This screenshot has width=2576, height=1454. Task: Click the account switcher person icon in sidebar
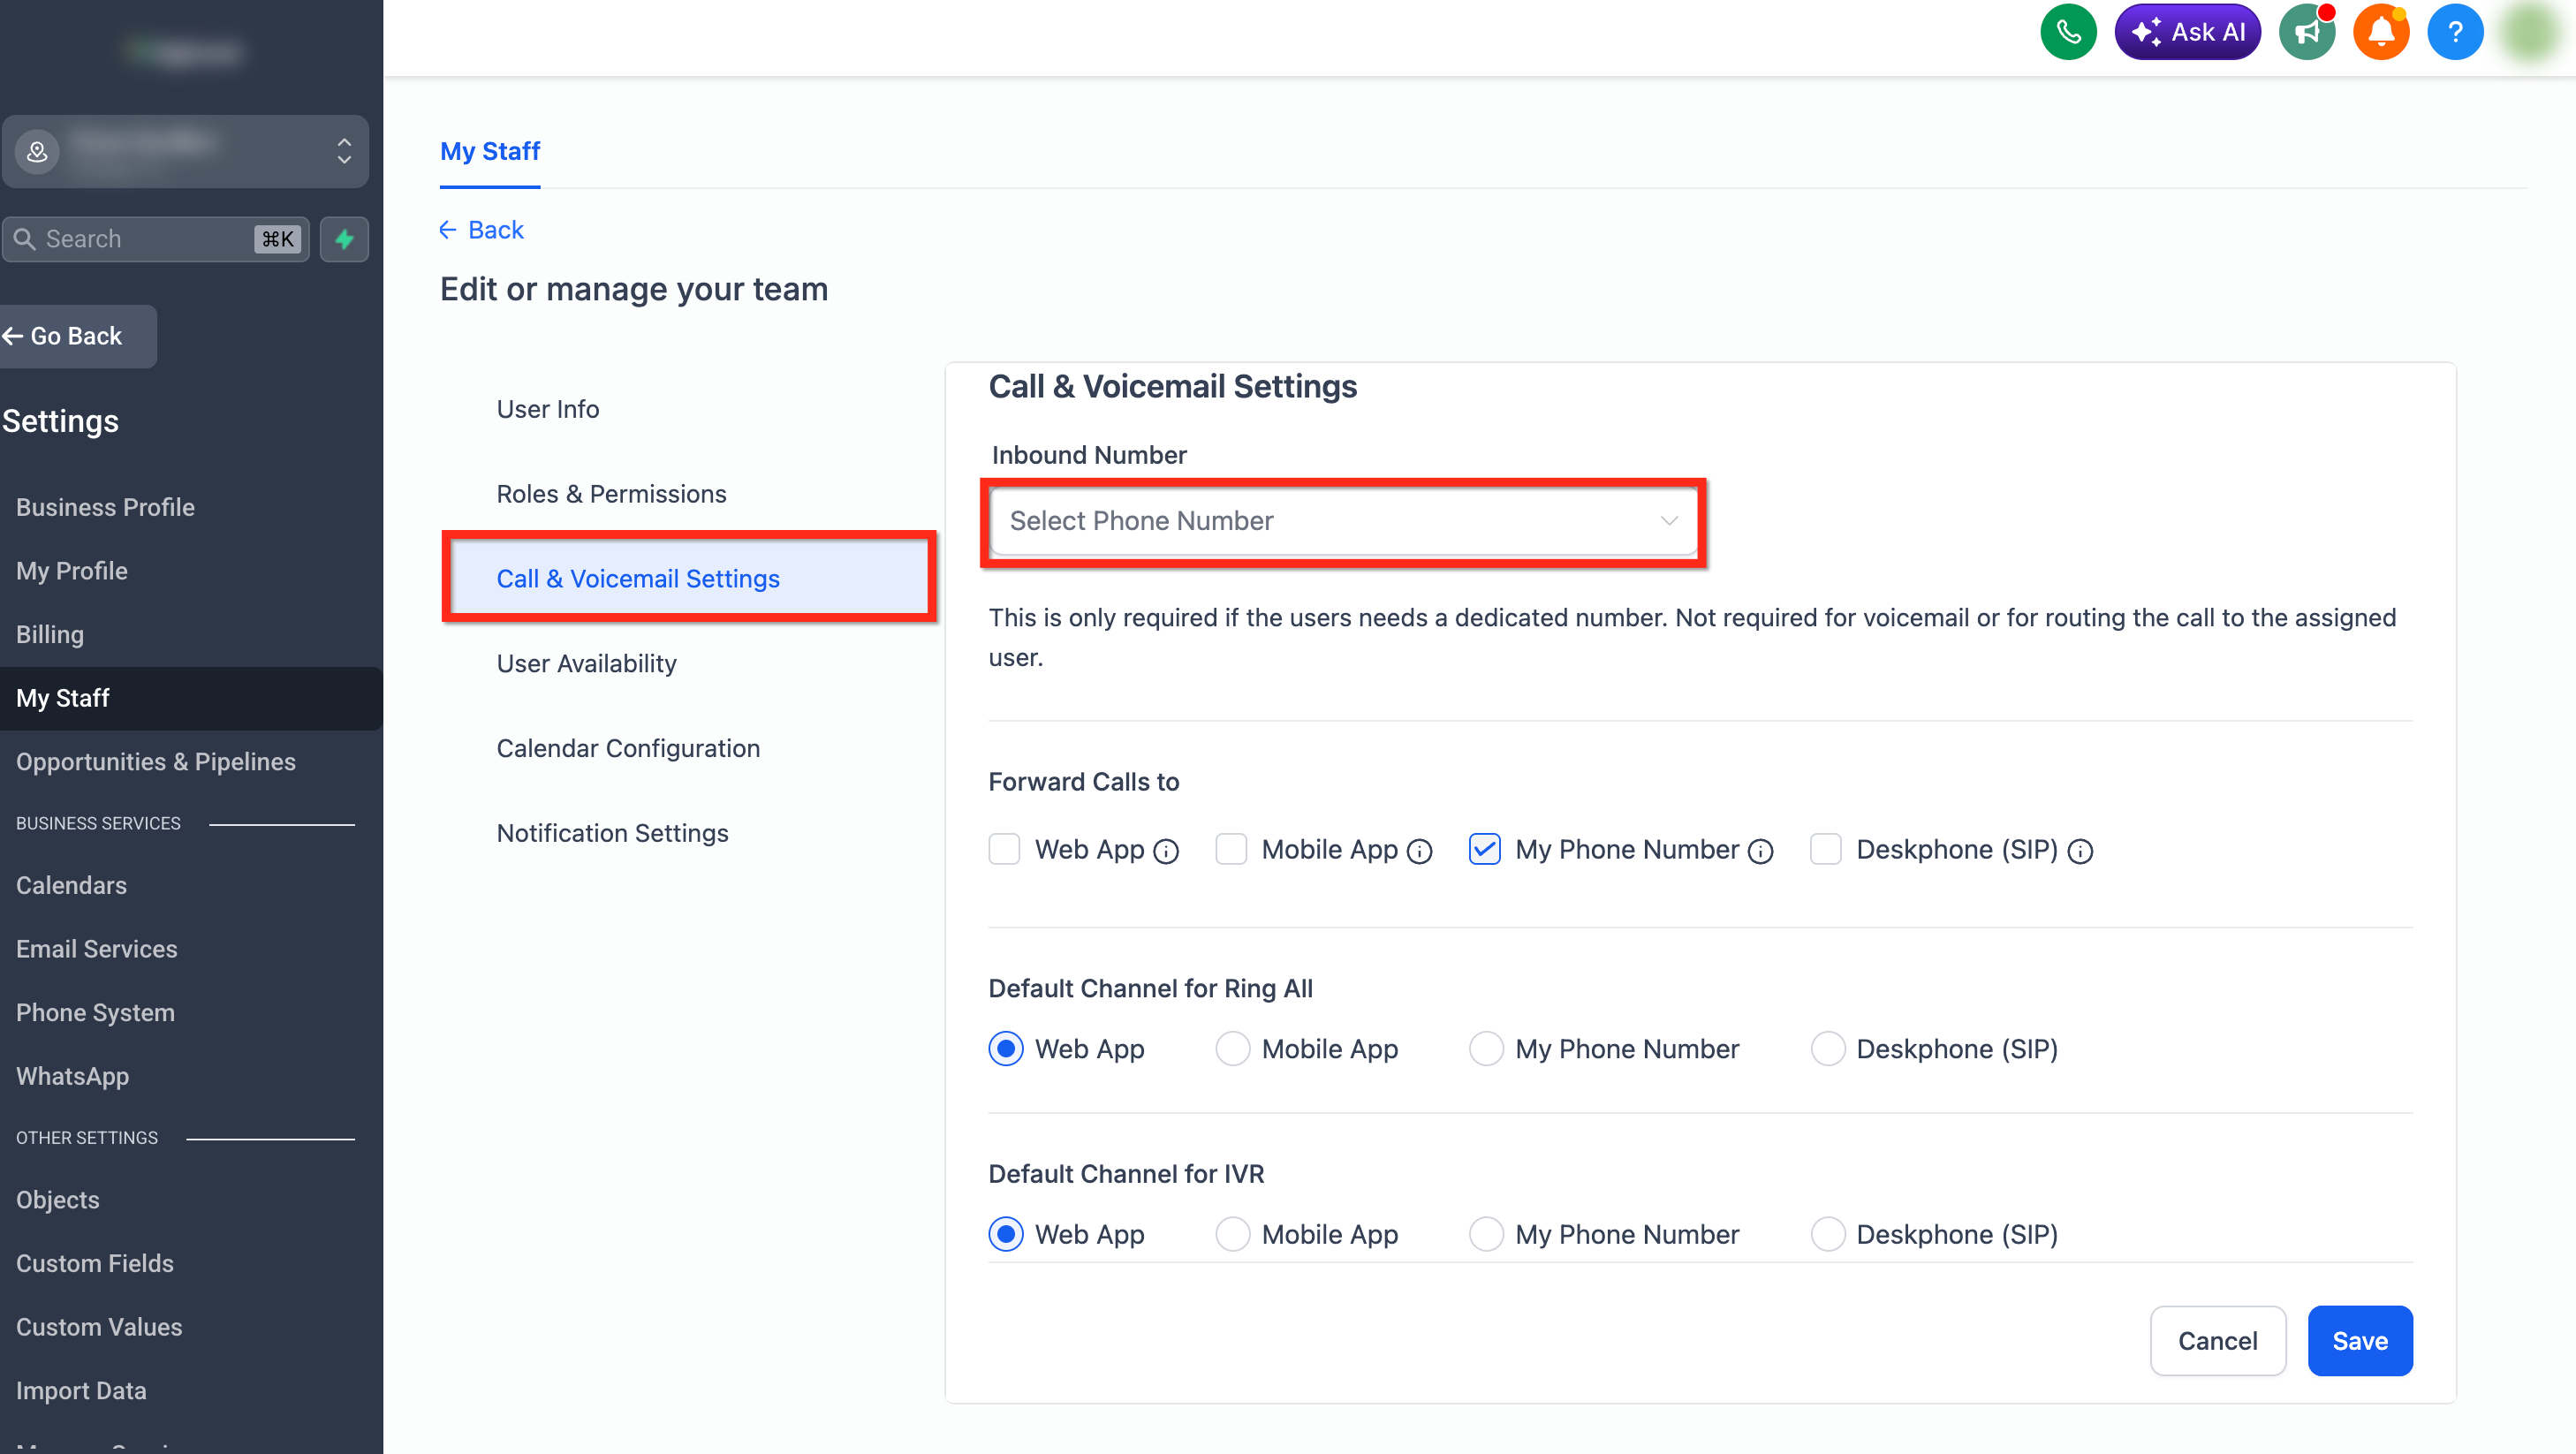(x=37, y=151)
